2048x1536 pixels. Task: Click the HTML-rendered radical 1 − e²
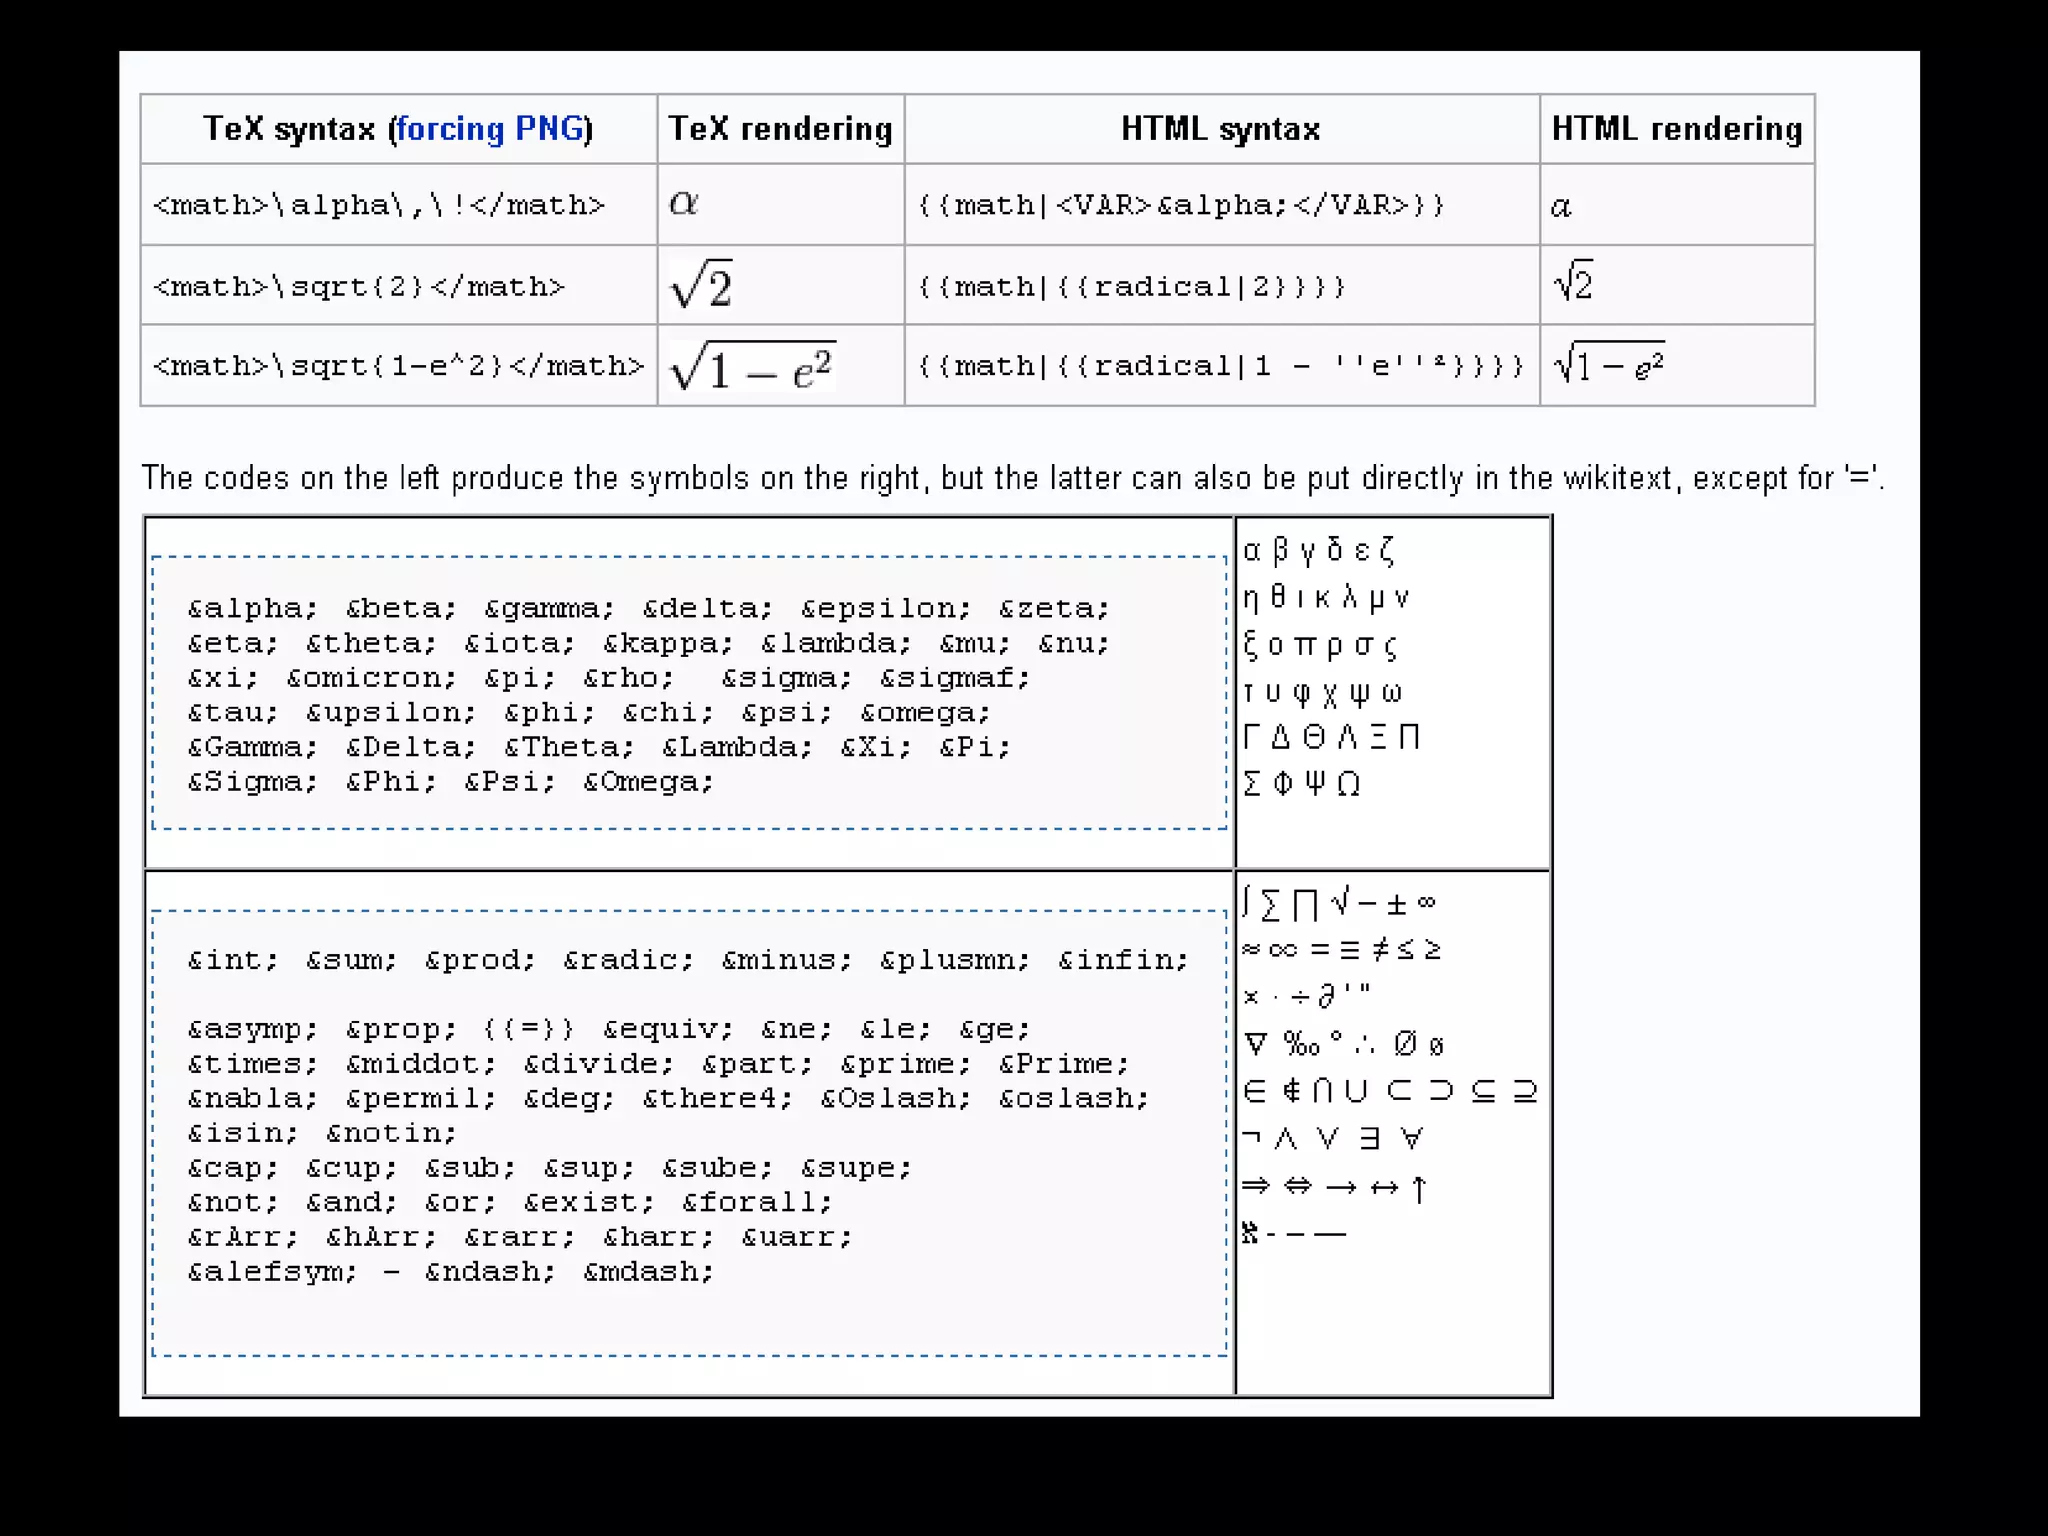point(1609,364)
